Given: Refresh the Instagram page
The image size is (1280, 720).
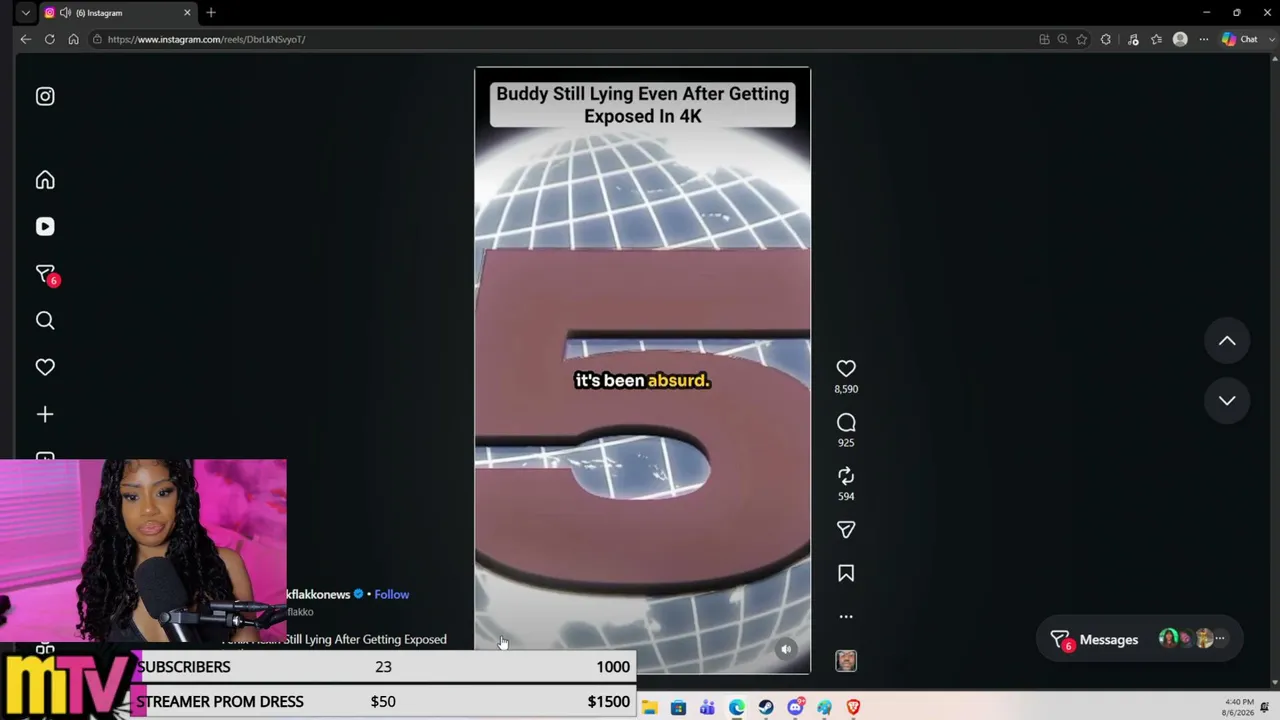Looking at the screenshot, I should (49, 39).
